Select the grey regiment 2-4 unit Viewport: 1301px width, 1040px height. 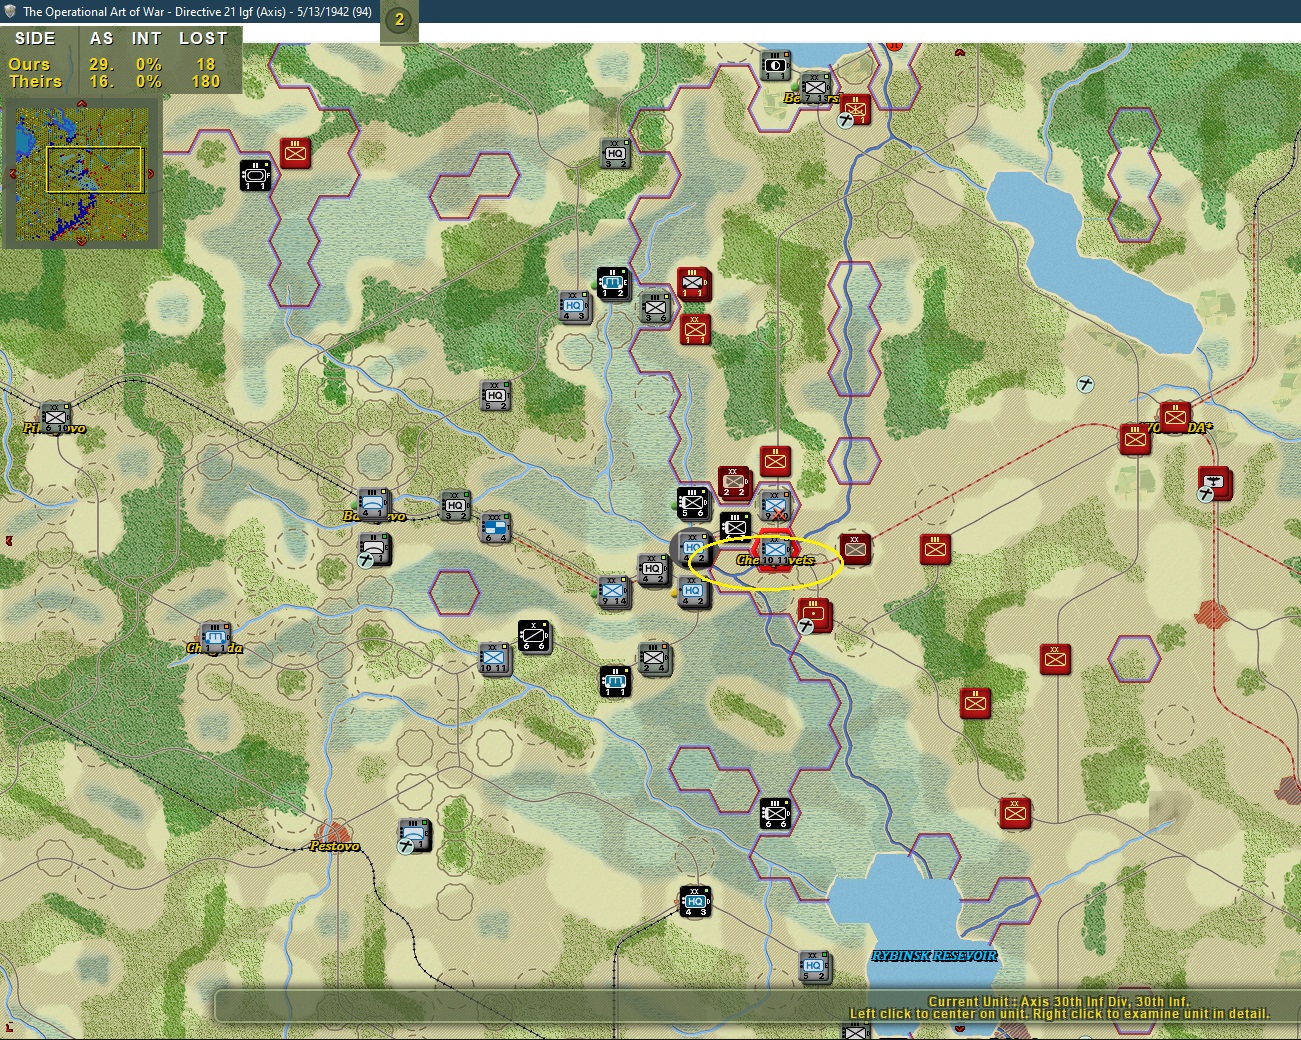click(x=655, y=659)
